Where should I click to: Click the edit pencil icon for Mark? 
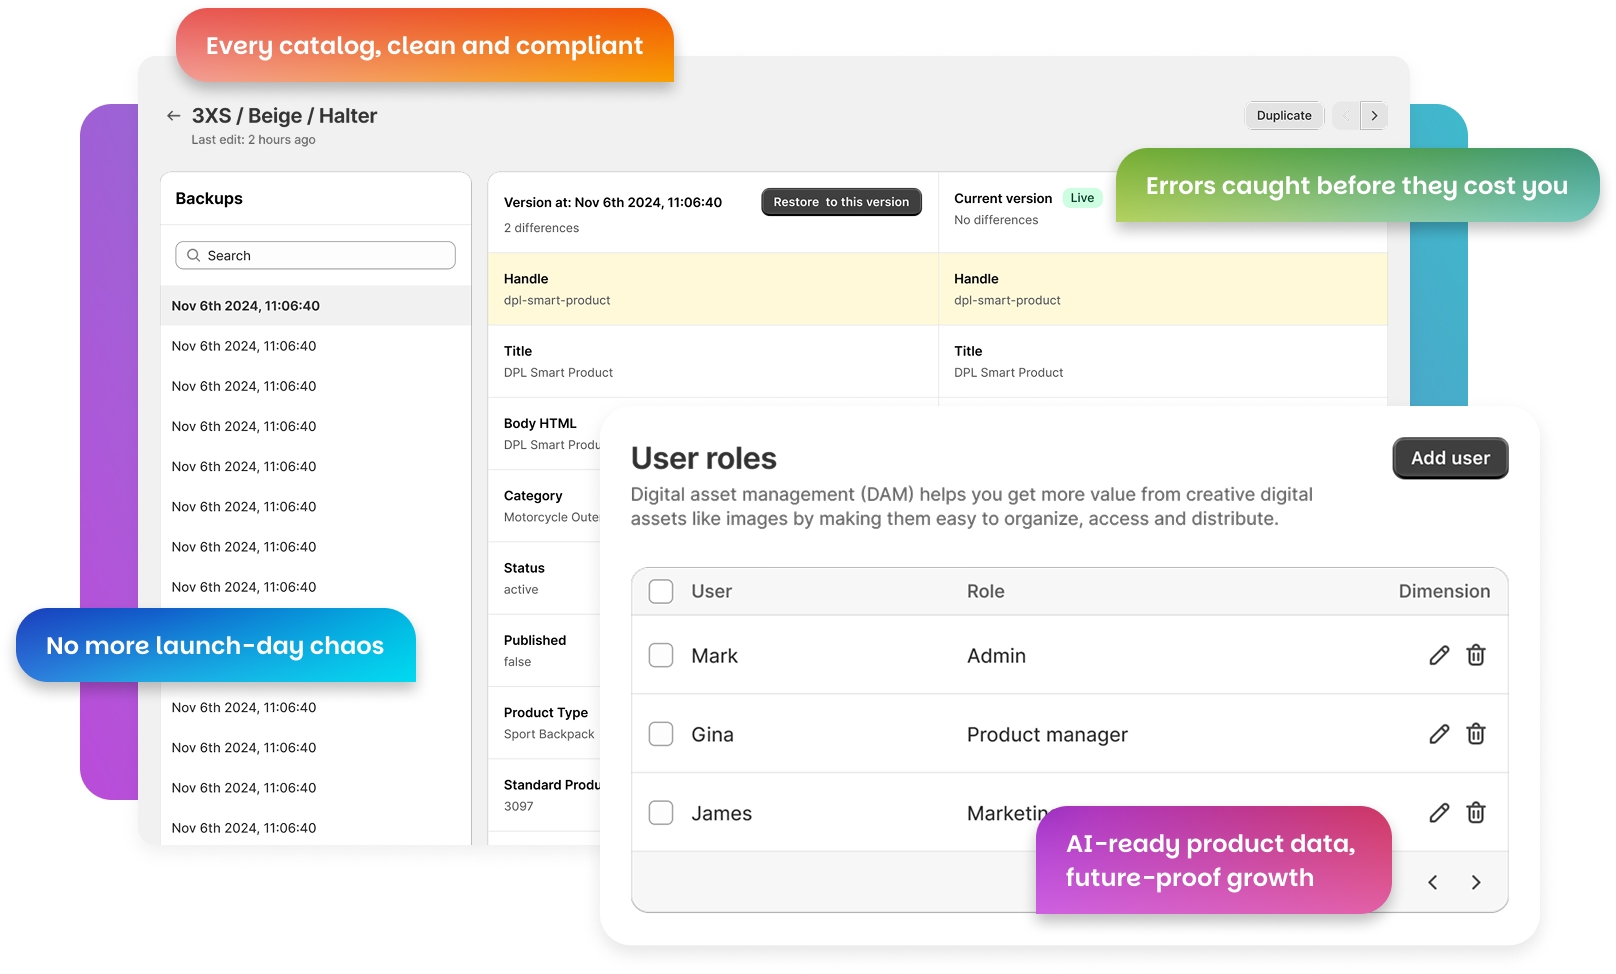pyautogui.click(x=1439, y=656)
